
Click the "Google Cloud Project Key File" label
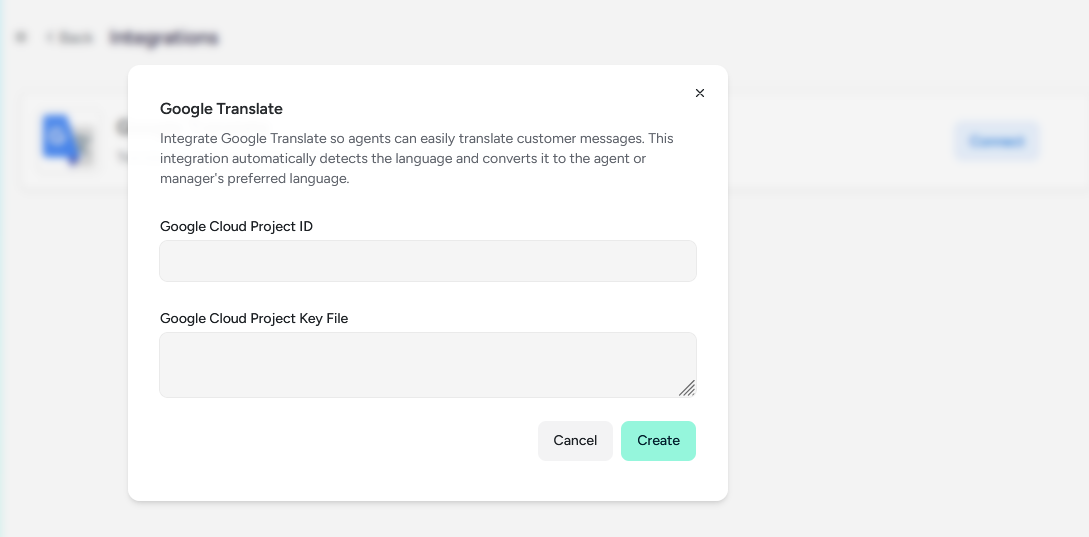[254, 318]
